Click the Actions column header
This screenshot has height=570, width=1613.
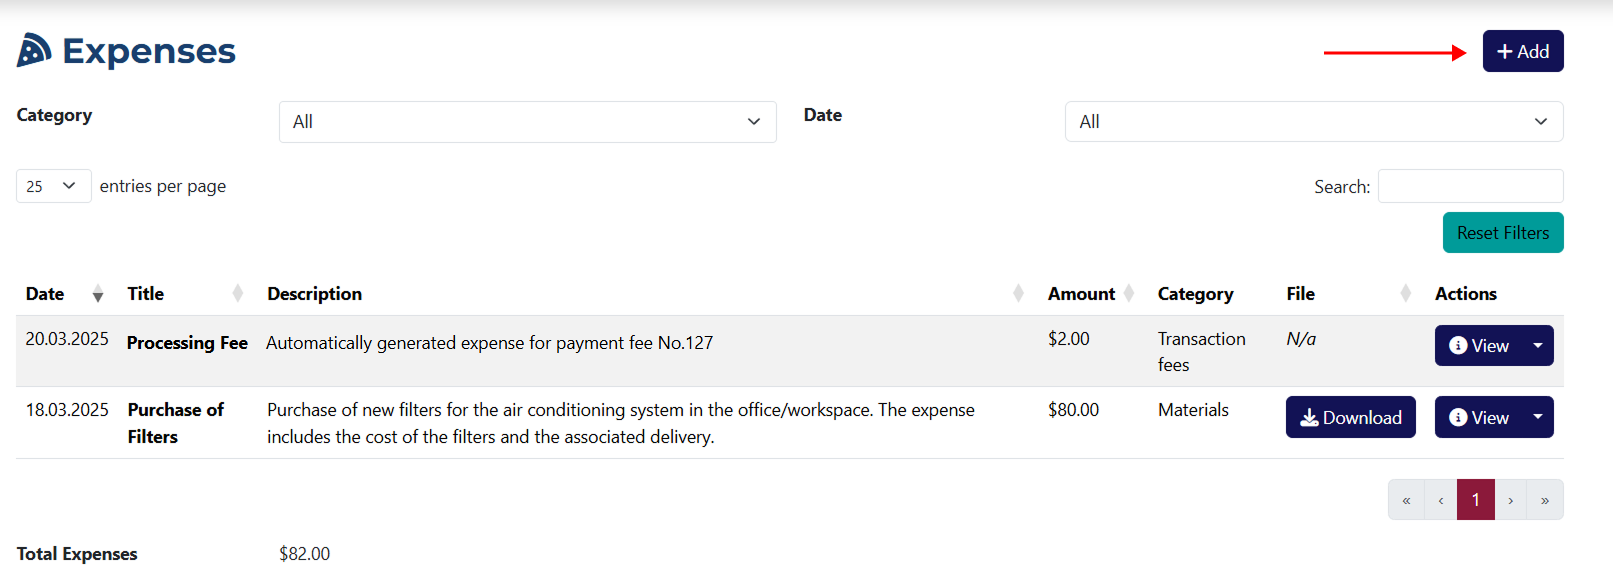[1465, 294]
